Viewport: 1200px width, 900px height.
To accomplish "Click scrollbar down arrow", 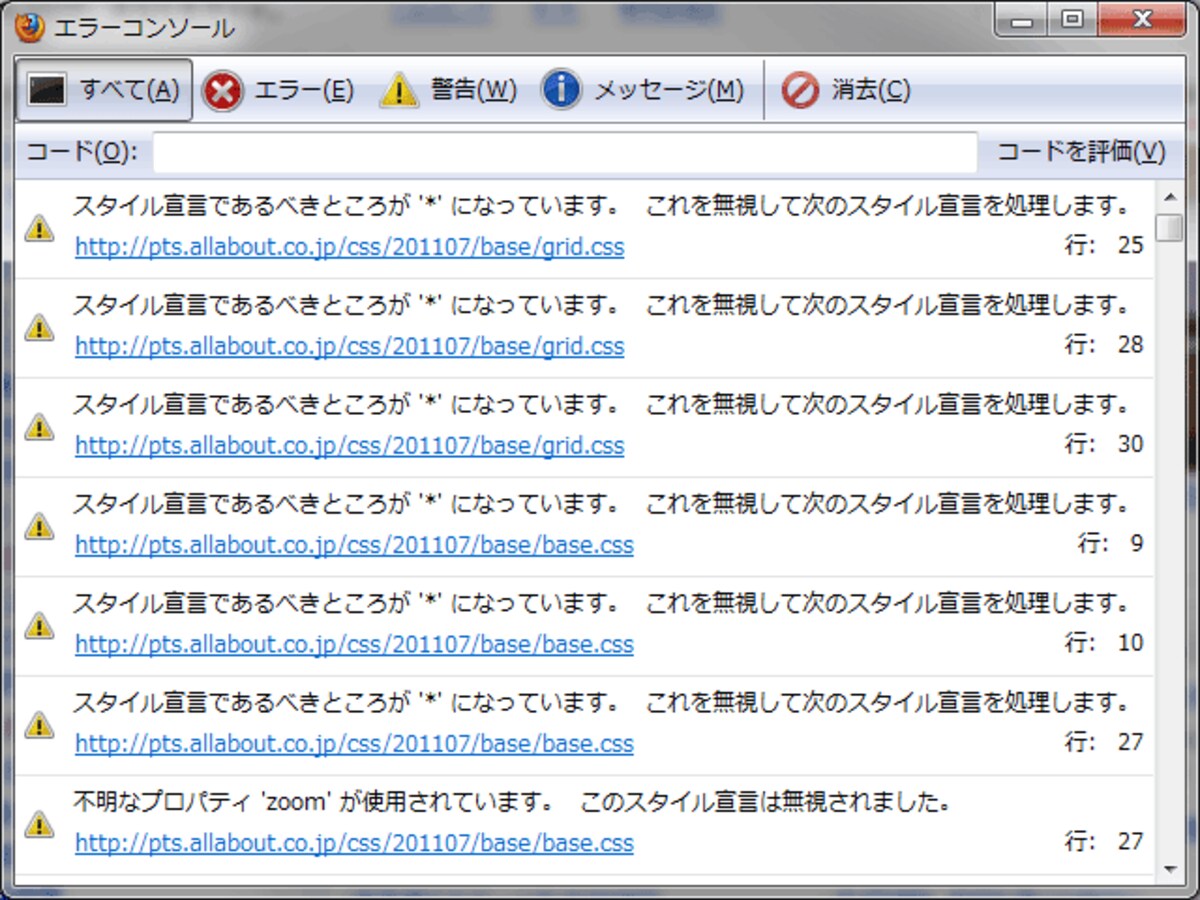I will point(1168,868).
